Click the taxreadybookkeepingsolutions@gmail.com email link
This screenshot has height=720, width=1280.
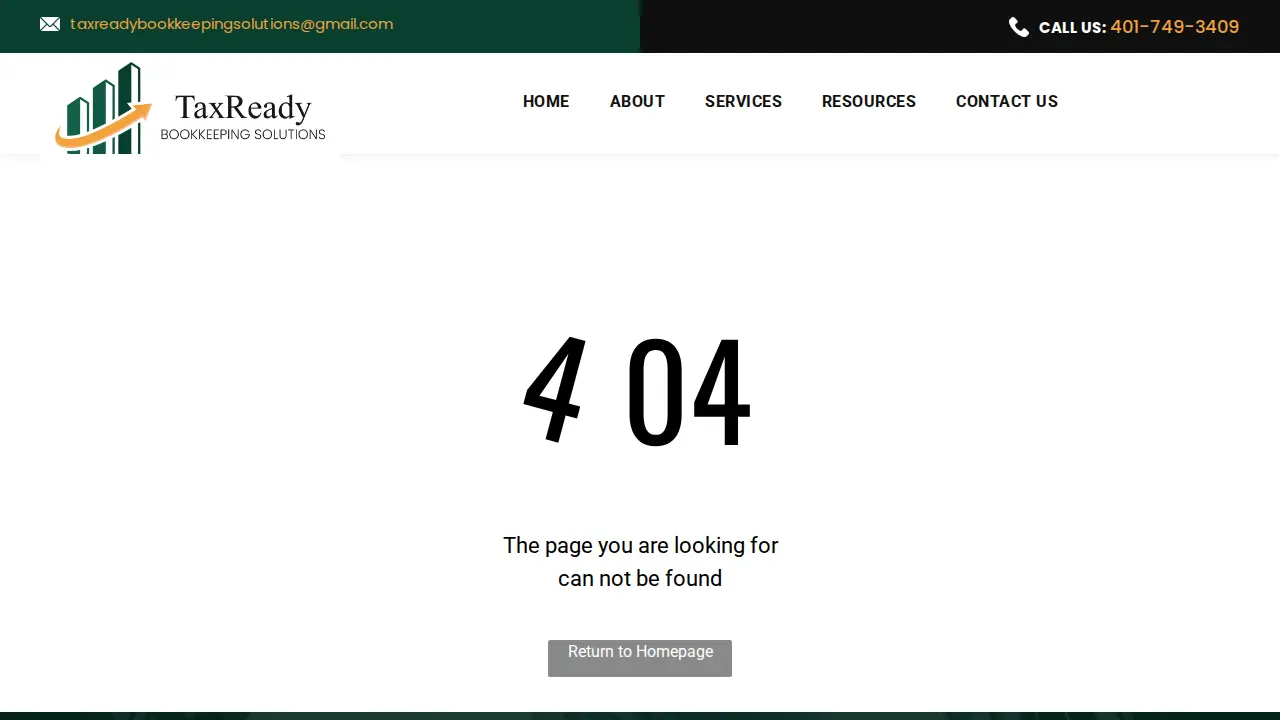point(231,24)
